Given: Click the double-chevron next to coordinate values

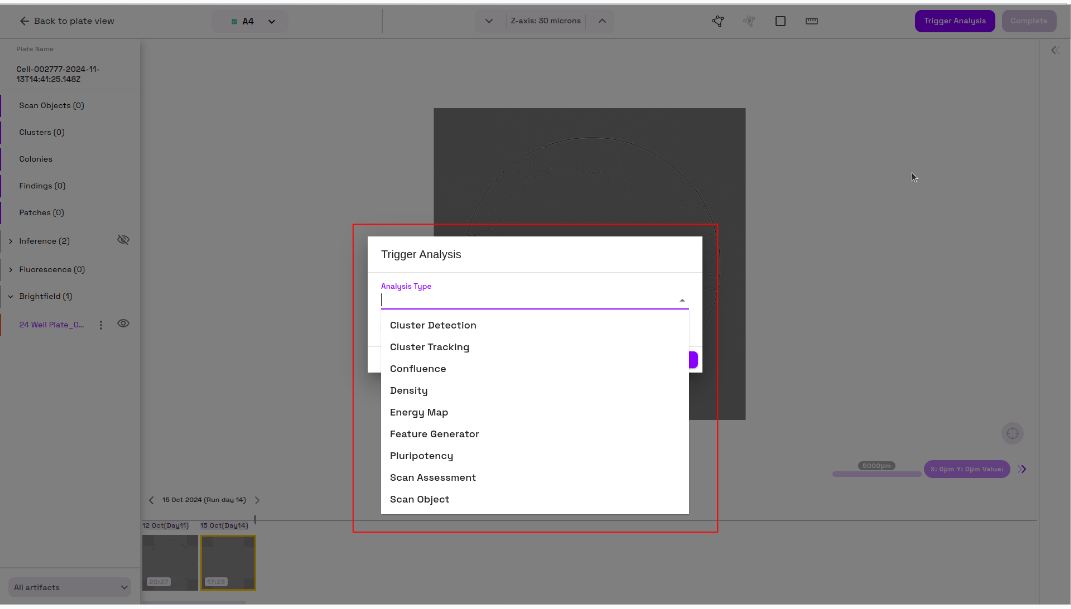Looking at the screenshot, I should click(x=1022, y=468).
